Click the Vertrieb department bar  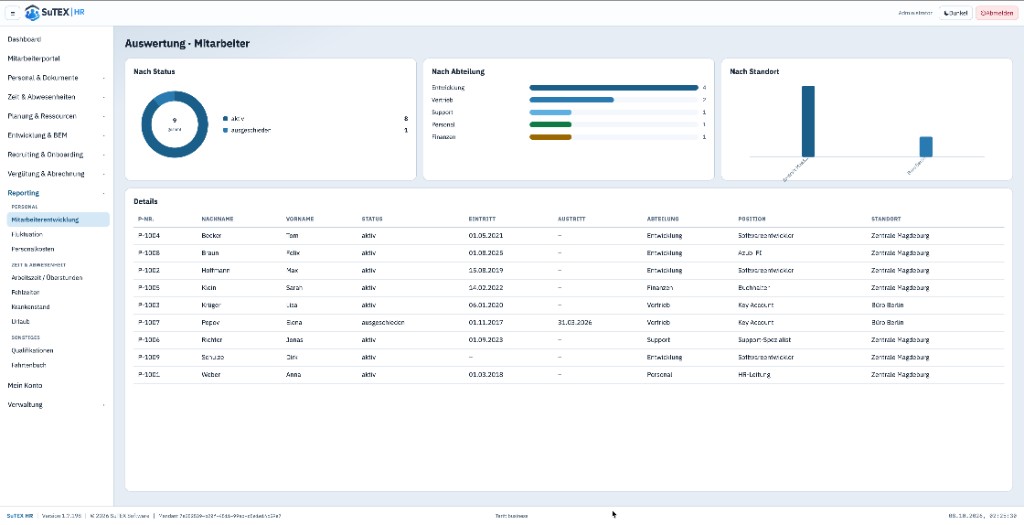tap(571, 100)
